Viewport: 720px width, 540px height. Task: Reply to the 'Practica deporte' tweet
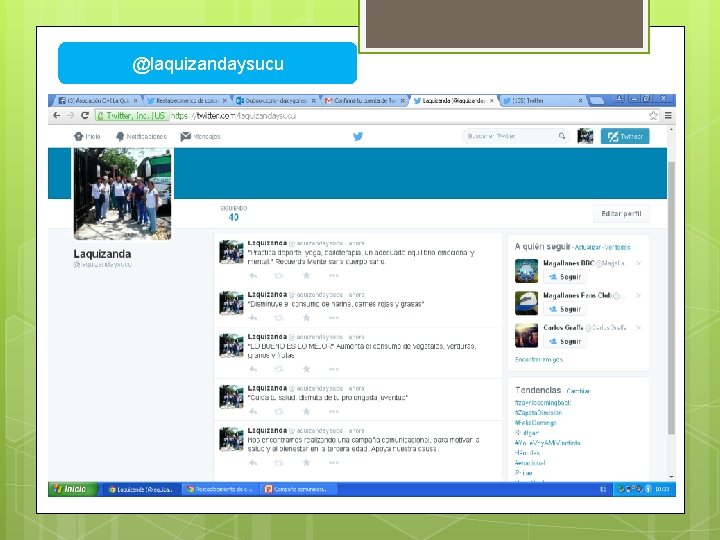coord(253,276)
